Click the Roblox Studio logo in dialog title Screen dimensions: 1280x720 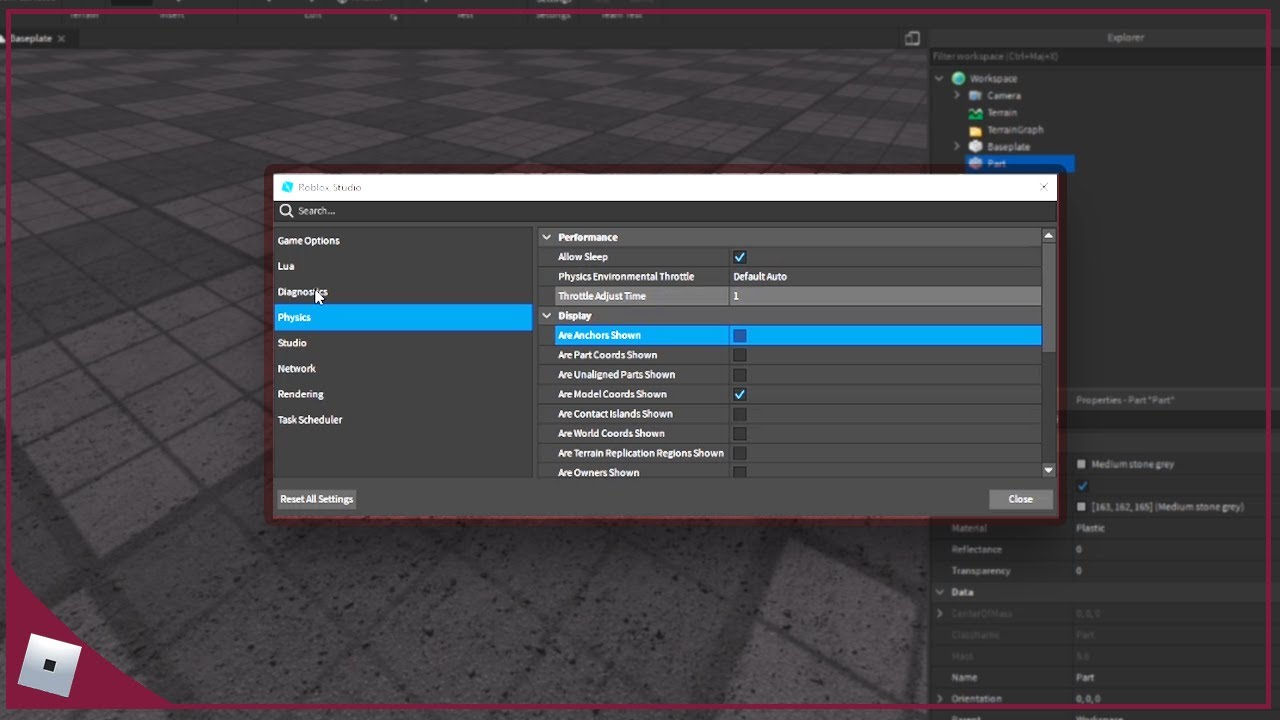288,187
